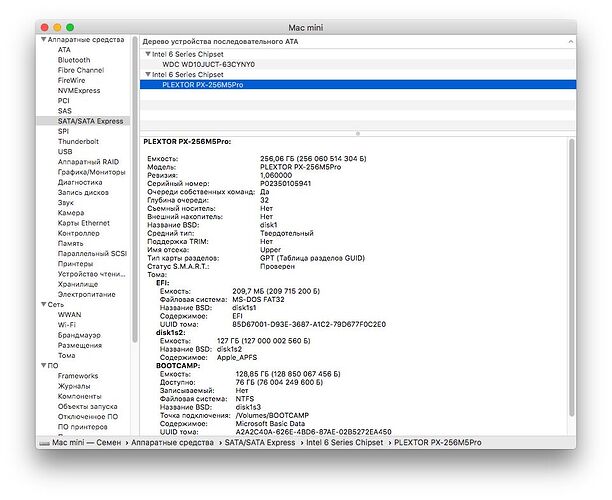Open NVMExpress hardware entry

point(79,90)
